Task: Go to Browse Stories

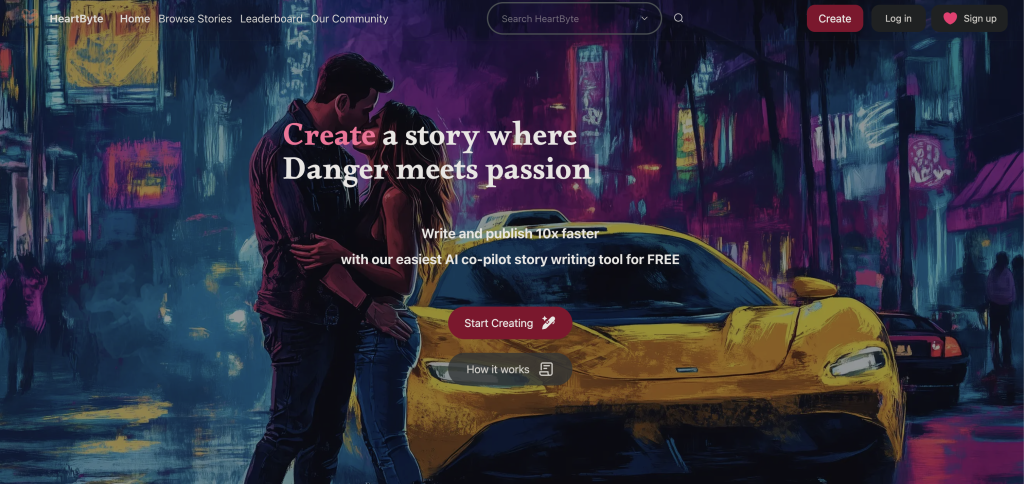Action: 195,19
